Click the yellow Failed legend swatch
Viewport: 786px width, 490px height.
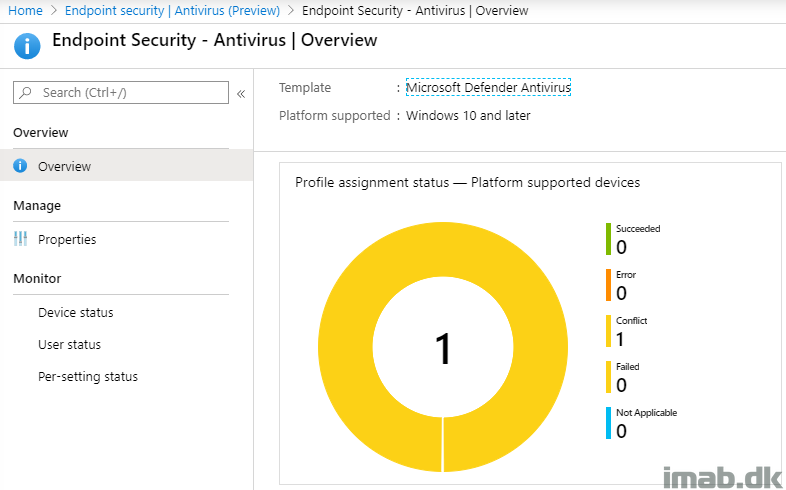[x=609, y=377]
